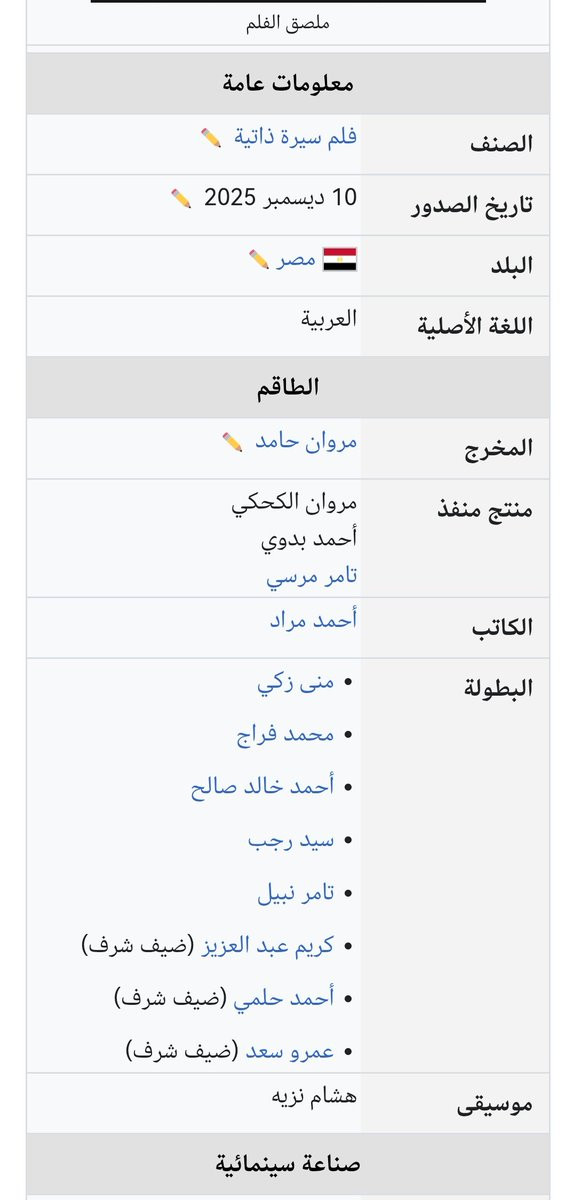Open the مصر country link
This screenshot has height=1200, width=573.
tap(296, 260)
